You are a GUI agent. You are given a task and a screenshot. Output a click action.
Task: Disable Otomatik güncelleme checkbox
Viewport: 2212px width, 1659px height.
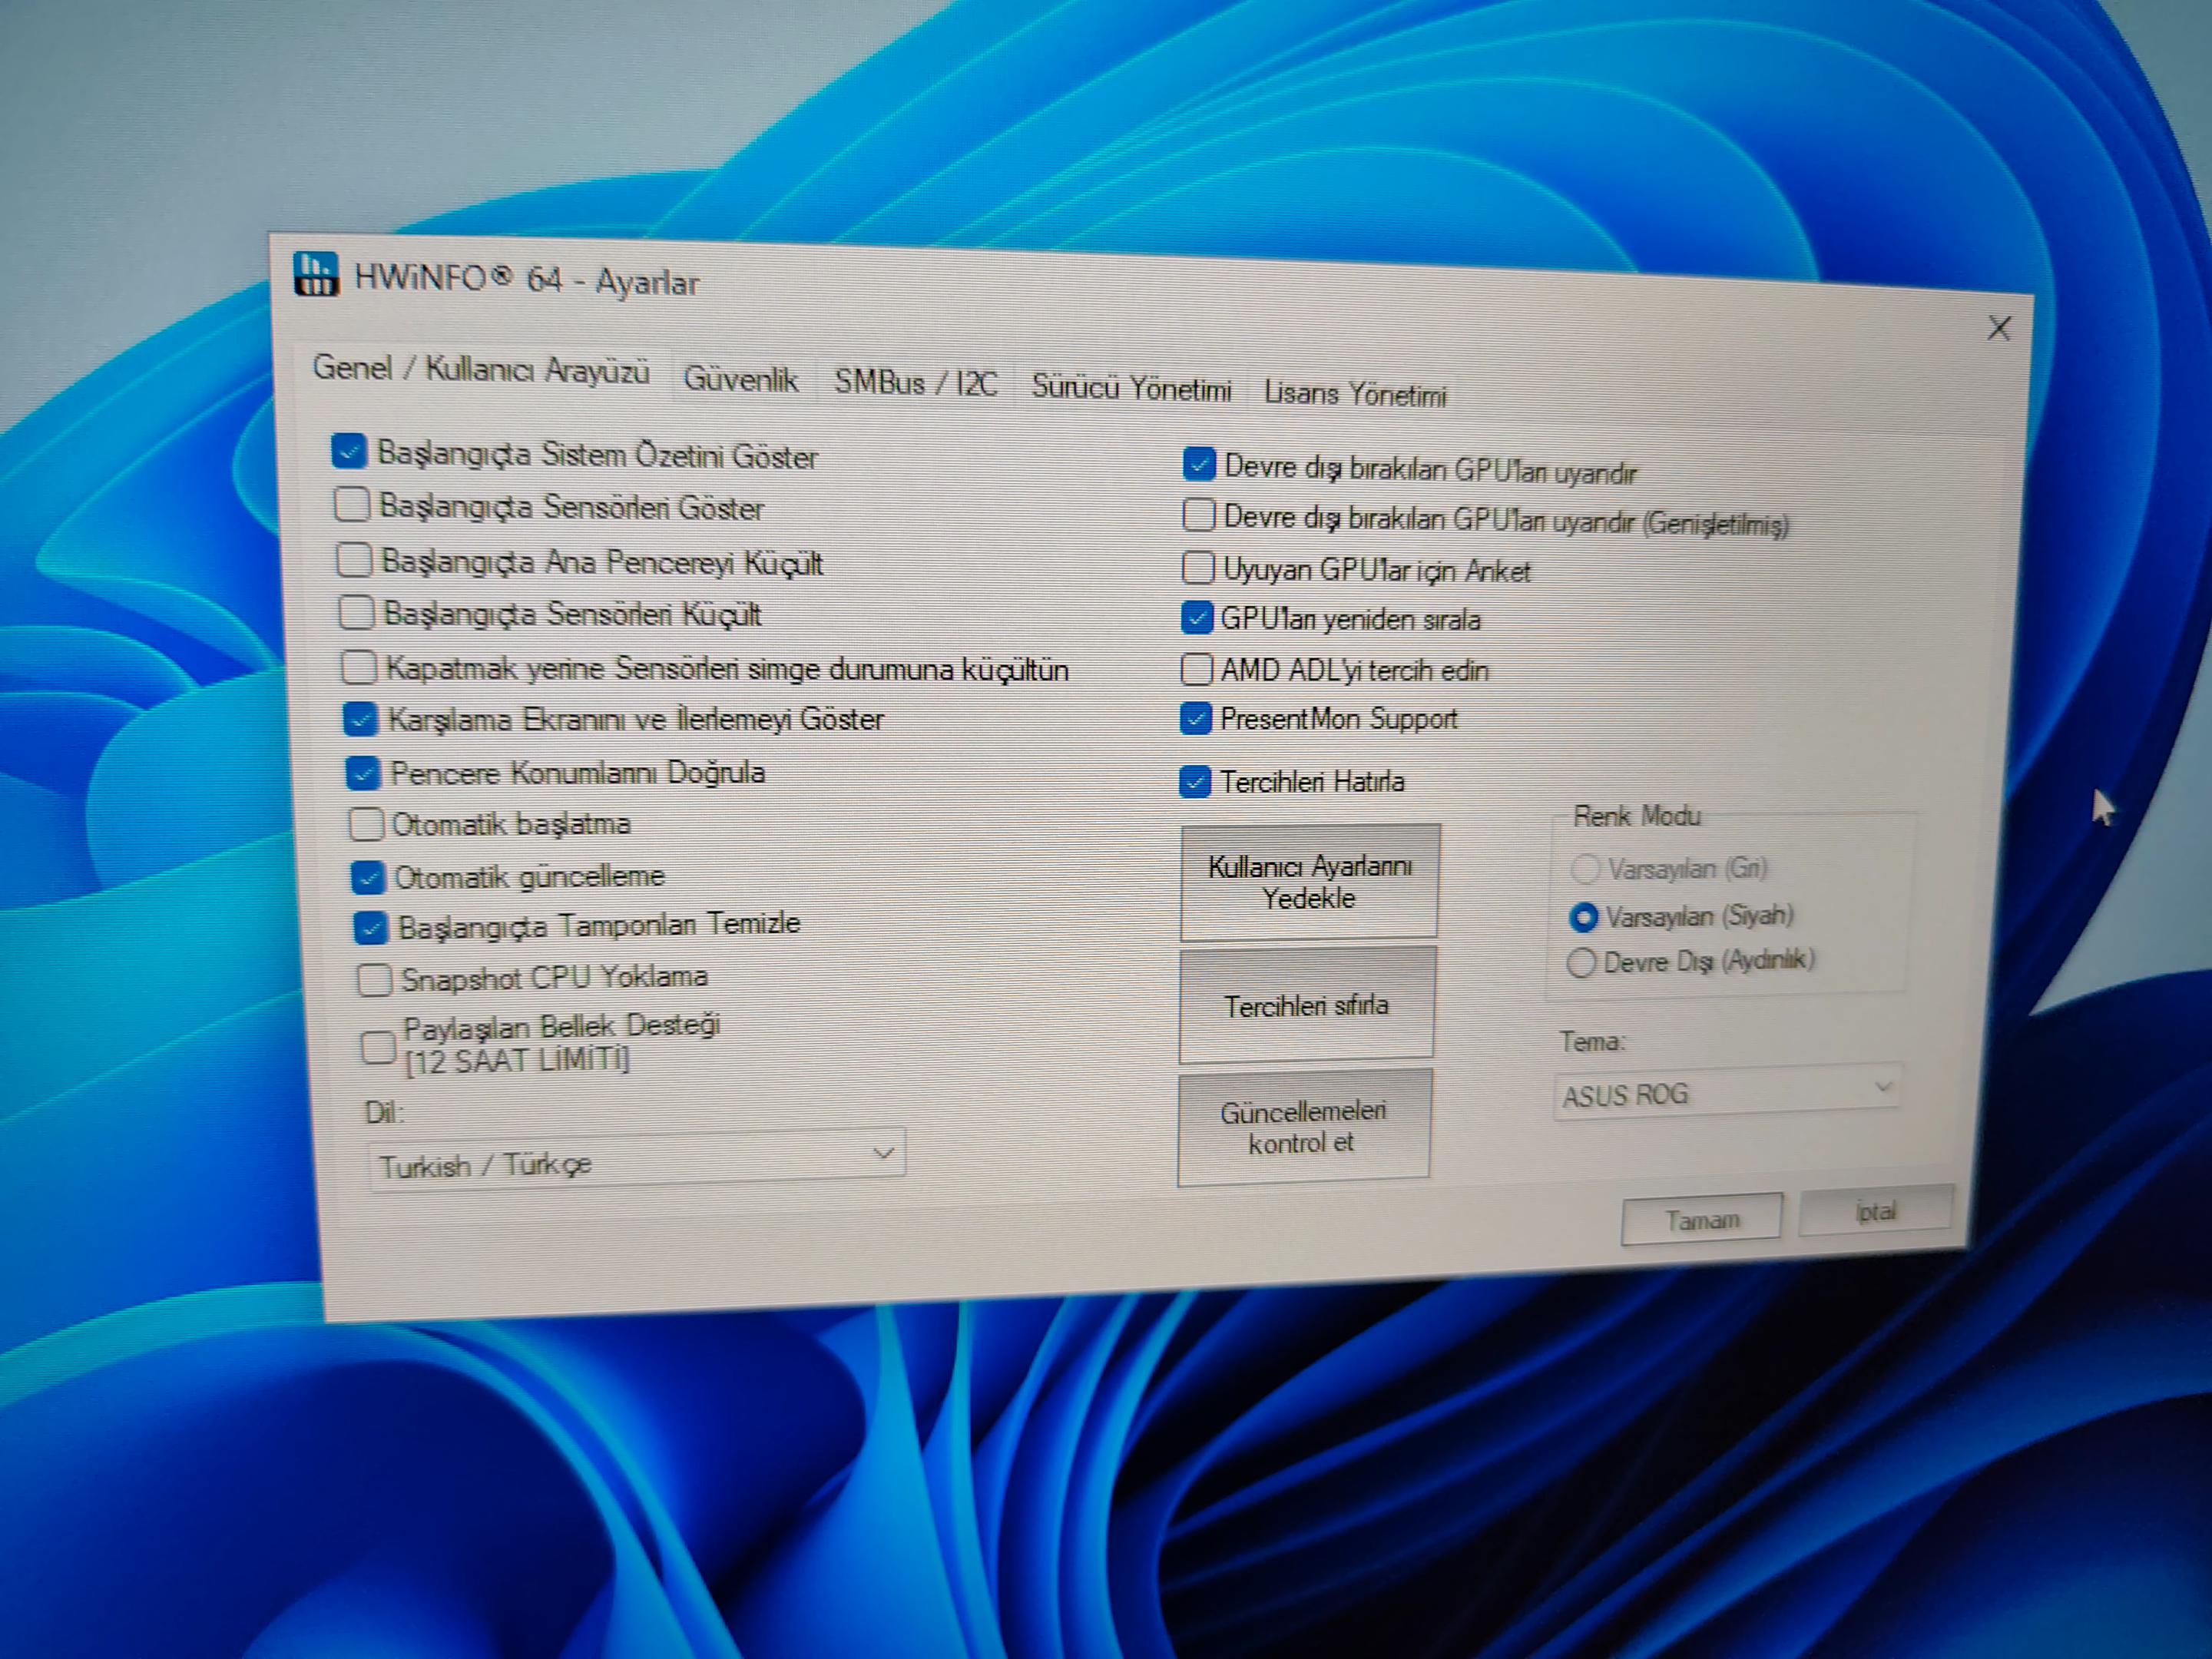pyautogui.click(x=368, y=877)
